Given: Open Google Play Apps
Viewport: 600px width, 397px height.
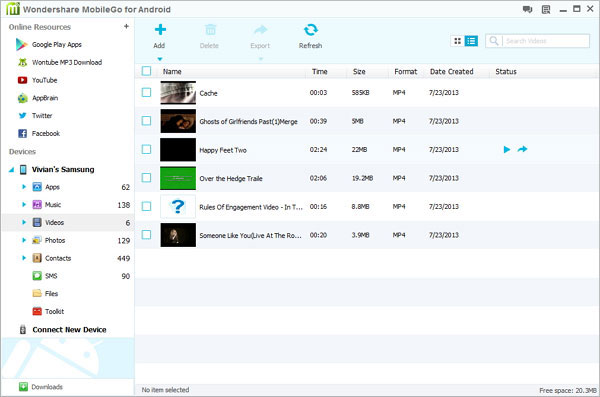Looking at the screenshot, I should 57,44.
